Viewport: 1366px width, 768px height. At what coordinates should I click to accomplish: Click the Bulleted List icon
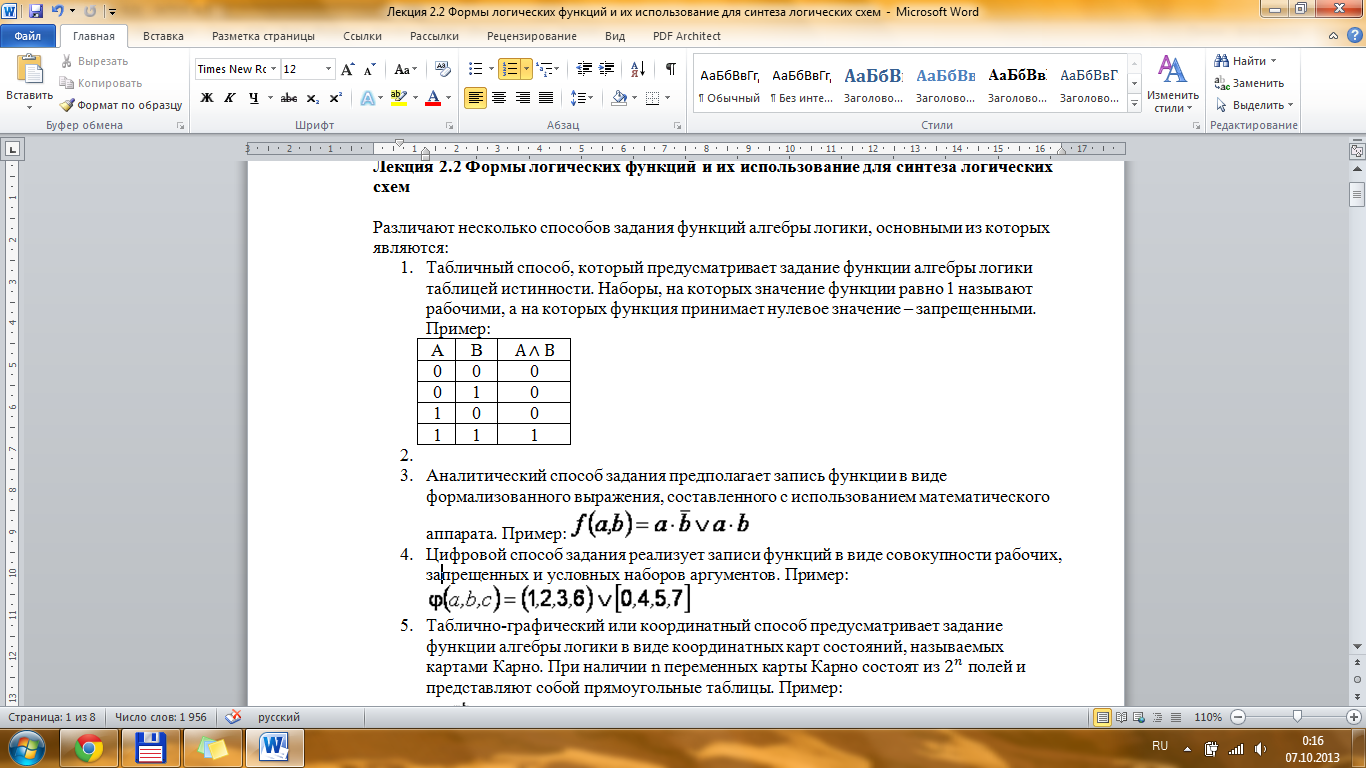475,69
